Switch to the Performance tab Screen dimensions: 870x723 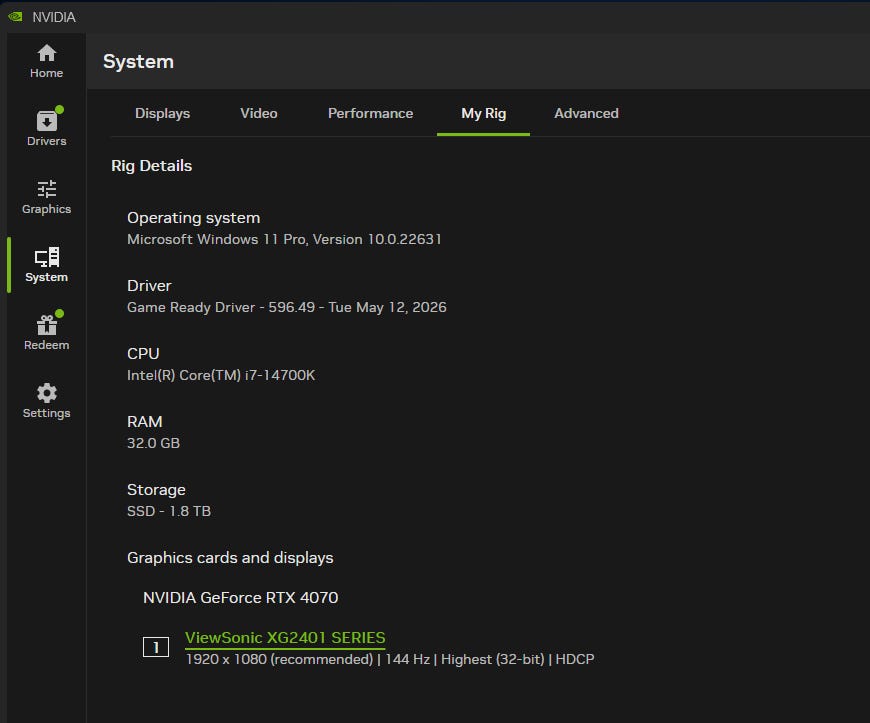tap(371, 113)
